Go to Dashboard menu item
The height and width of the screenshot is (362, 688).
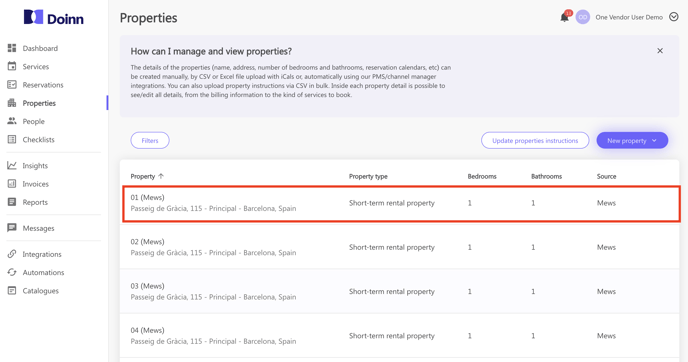click(x=40, y=48)
